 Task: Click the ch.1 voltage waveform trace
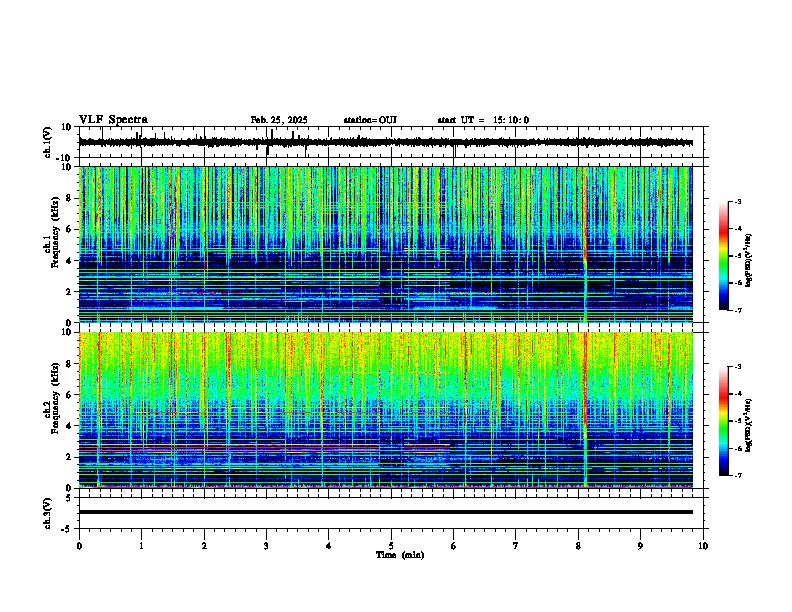(x=385, y=142)
